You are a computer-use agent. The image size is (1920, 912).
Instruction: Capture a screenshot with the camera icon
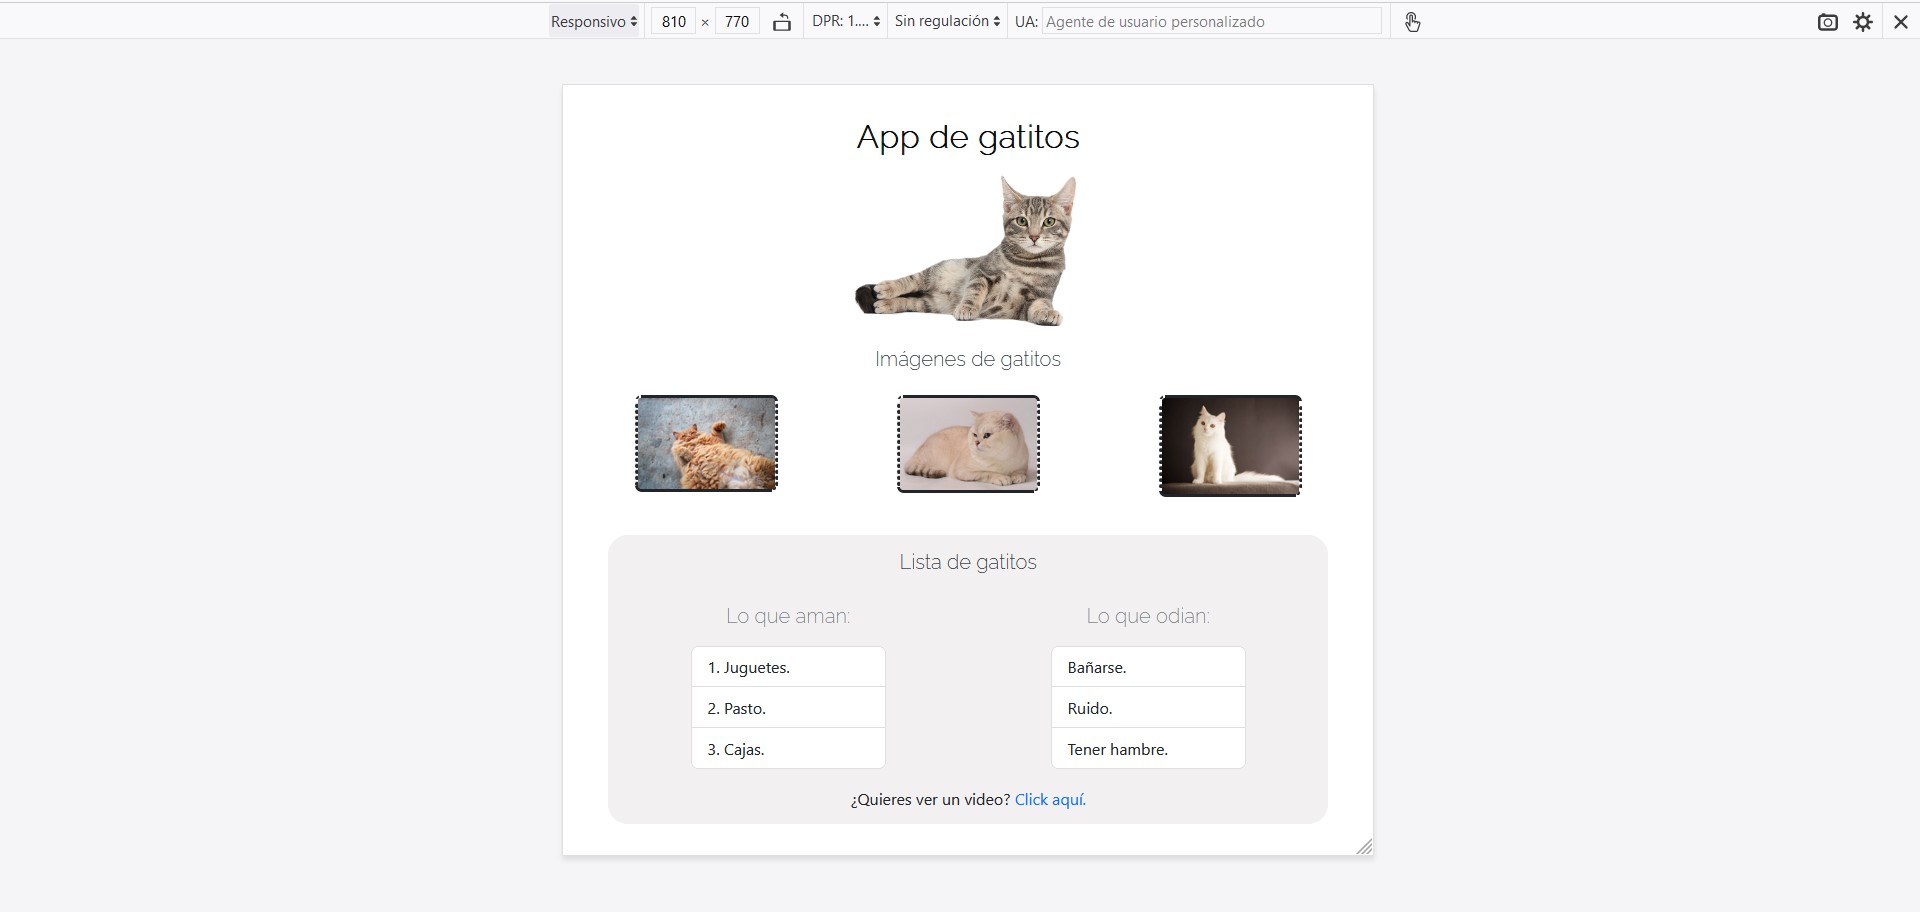pyautogui.click(x=1828, y=21)
